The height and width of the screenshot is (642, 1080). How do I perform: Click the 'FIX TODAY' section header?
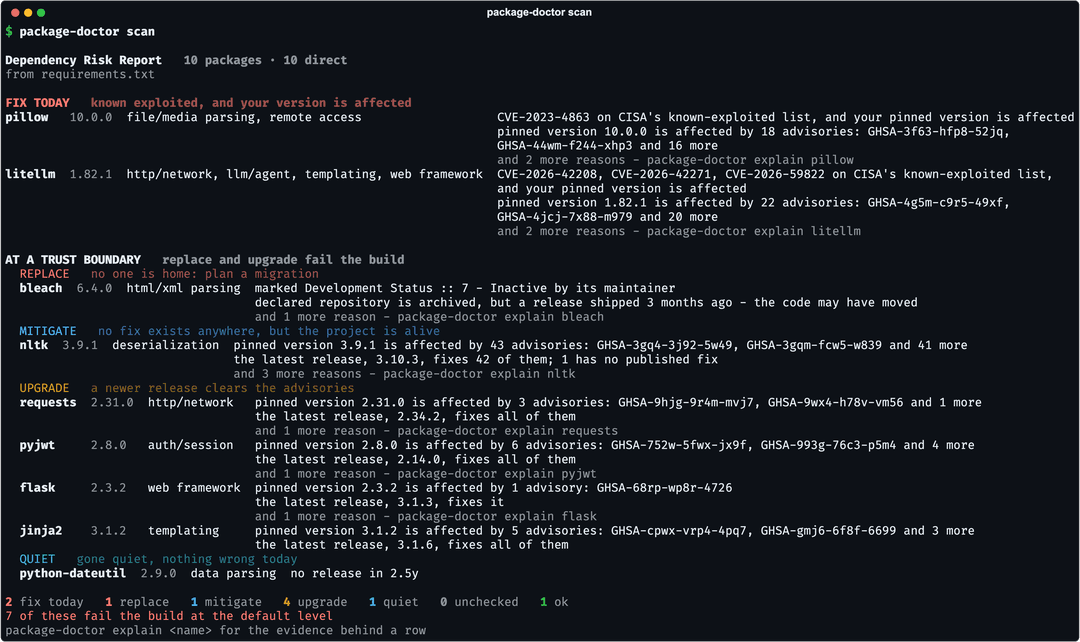coord(37,103)
